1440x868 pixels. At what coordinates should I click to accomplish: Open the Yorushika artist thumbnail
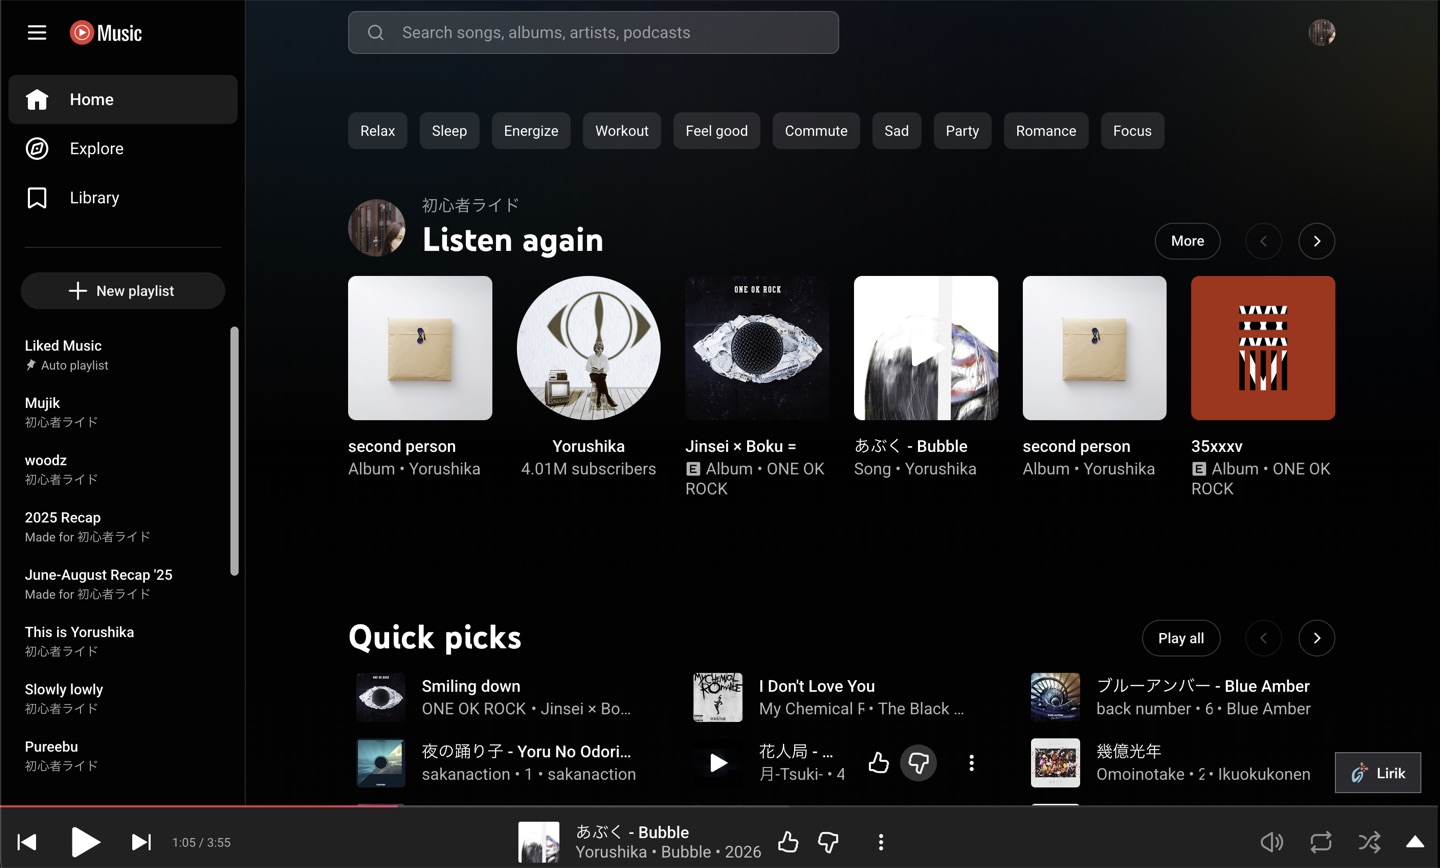pos(589,348)
